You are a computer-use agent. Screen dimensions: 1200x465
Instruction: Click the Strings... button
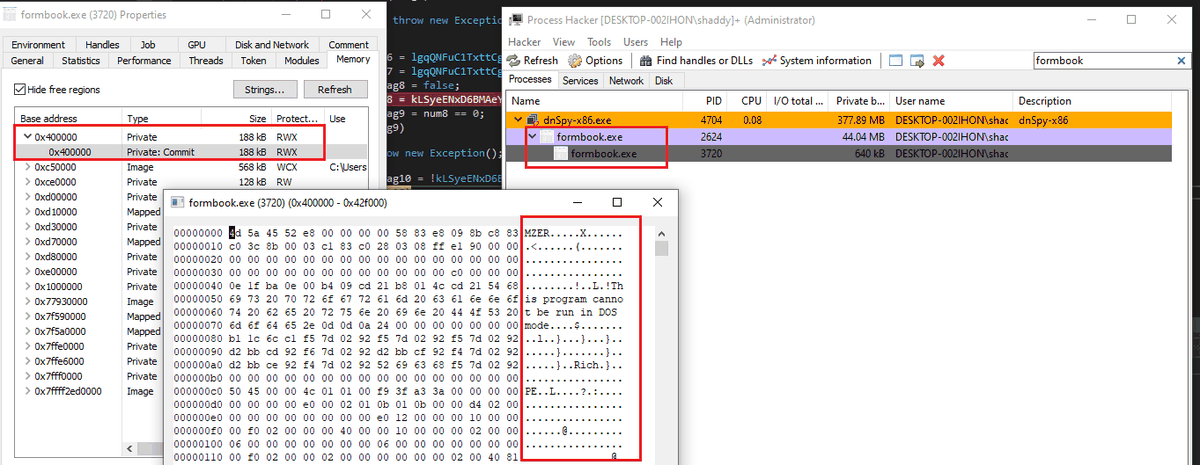265,89
